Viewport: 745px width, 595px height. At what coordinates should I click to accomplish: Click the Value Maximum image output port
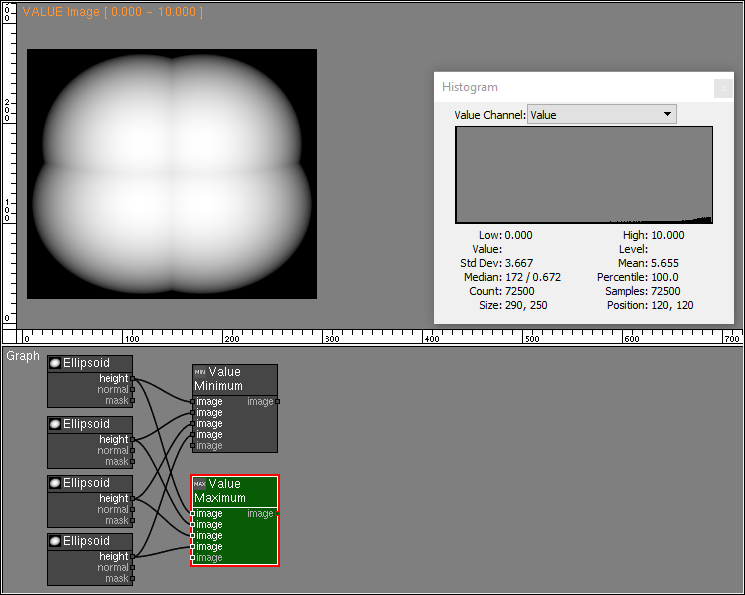pyautogui.click(x=278, y=514)
